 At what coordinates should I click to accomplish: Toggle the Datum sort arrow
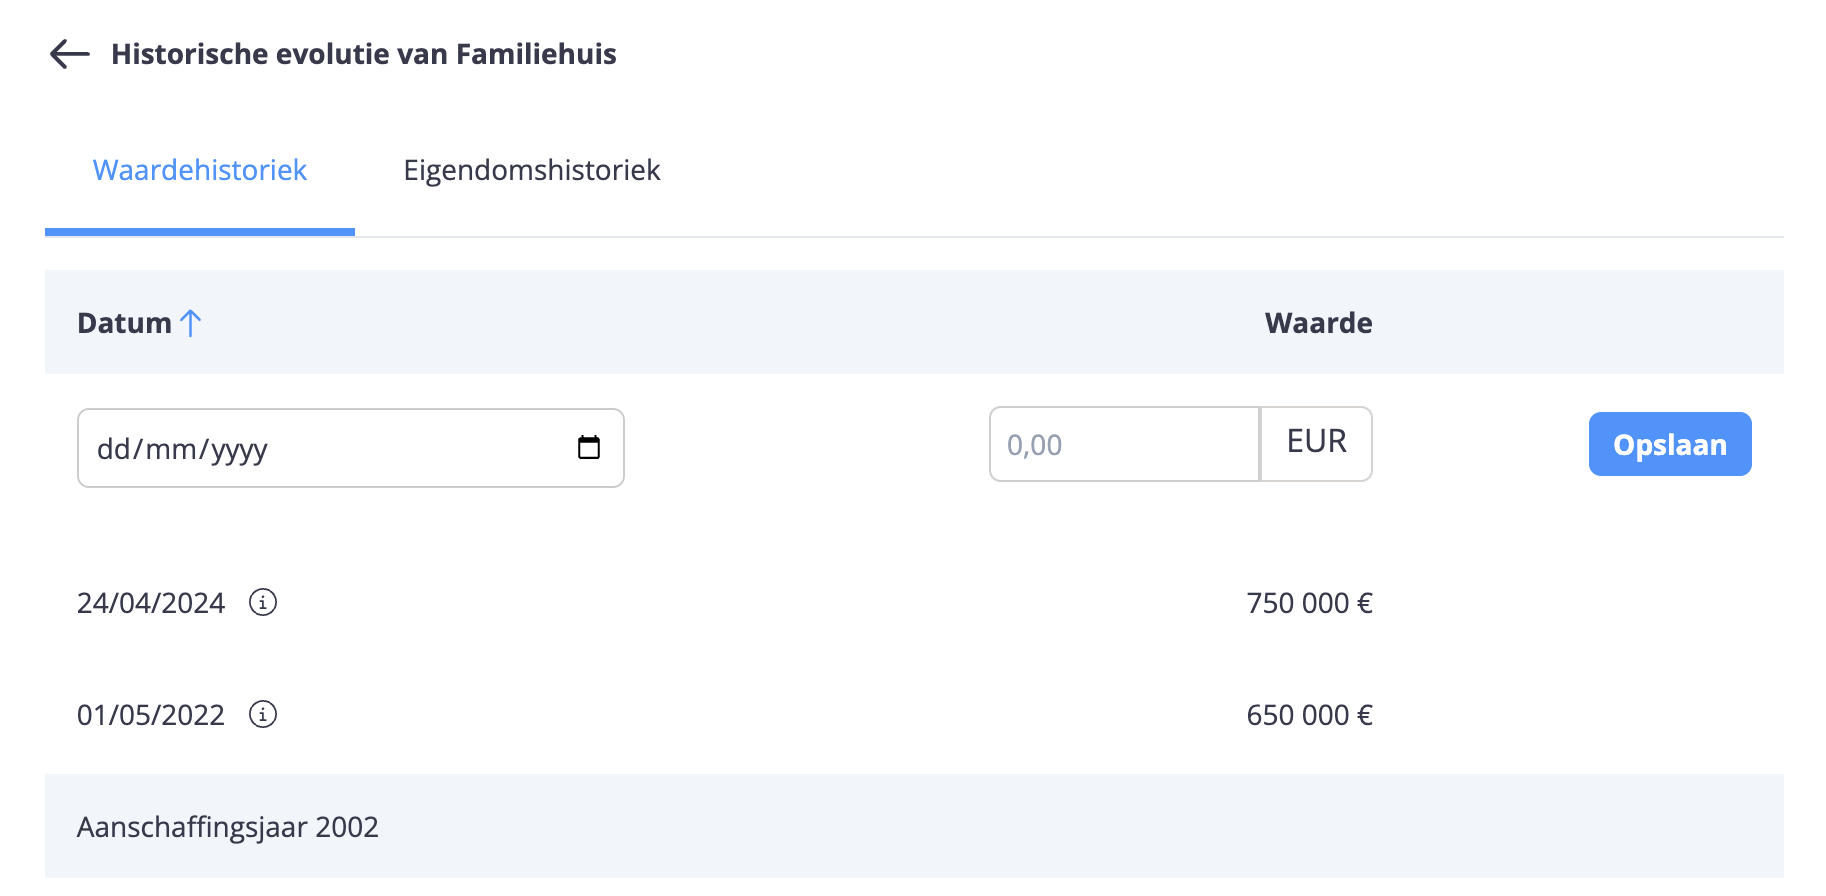[x=191, y=323]
